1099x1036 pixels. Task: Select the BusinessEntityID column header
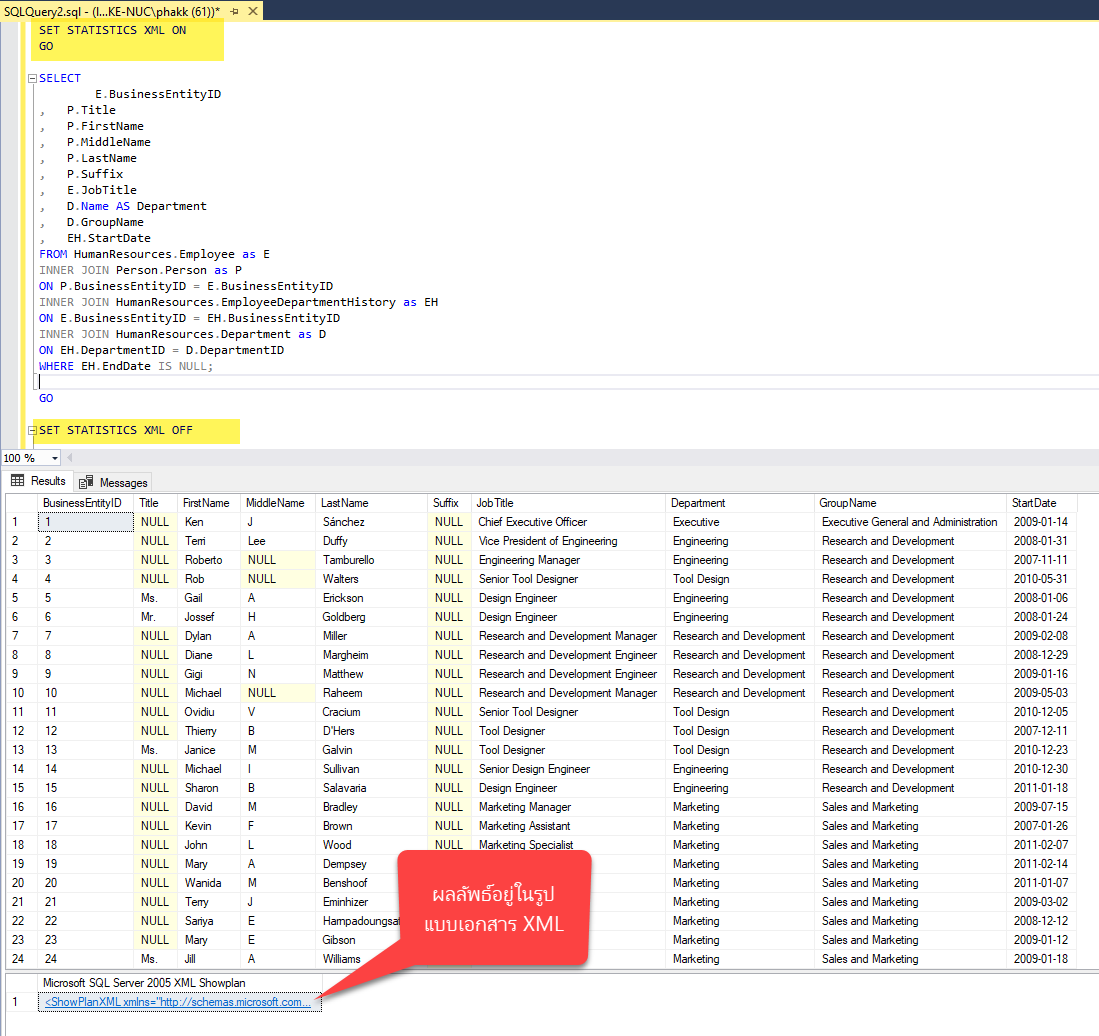81,502
